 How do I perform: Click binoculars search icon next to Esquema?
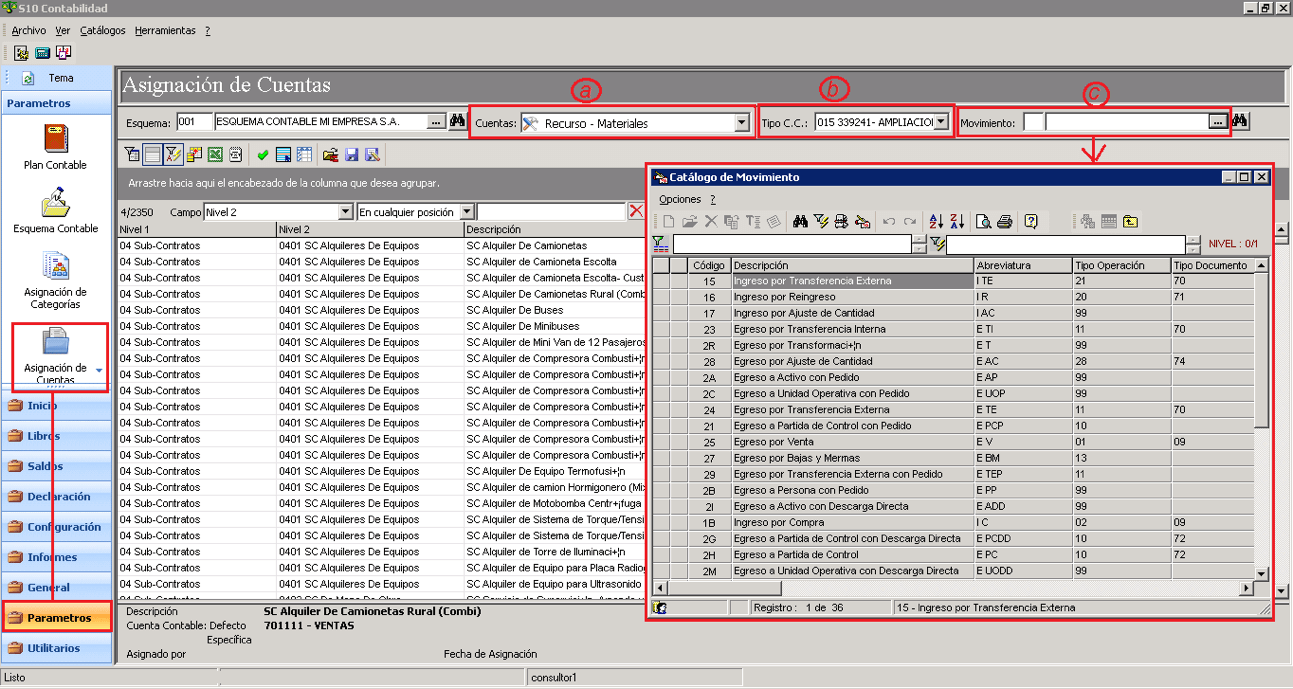(x=458, y=122)
